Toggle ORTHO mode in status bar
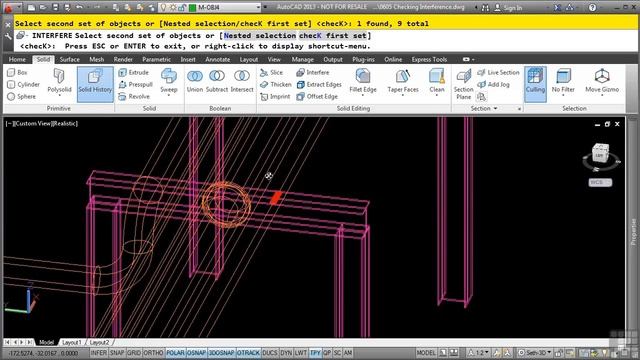640x360 pixels. tap(153, 353)
